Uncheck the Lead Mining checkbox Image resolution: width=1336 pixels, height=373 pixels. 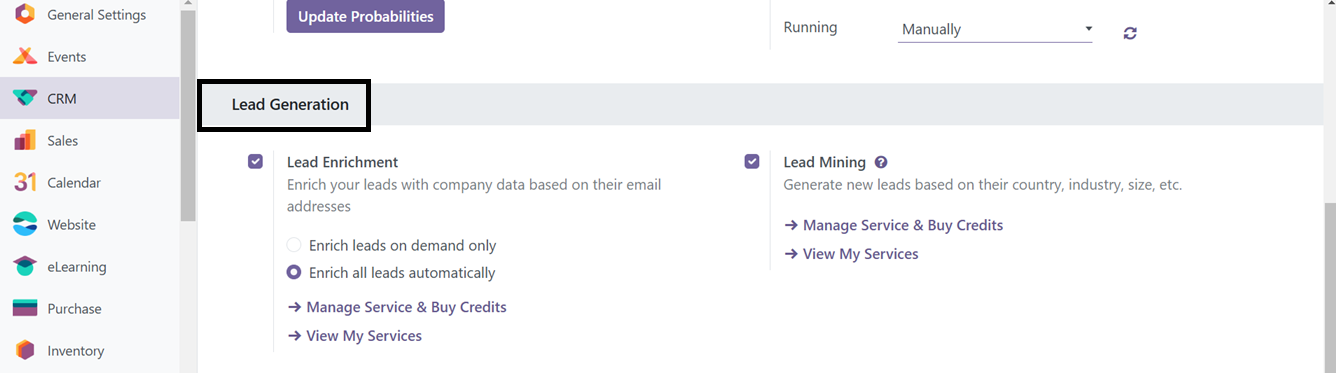coord(752,161)
